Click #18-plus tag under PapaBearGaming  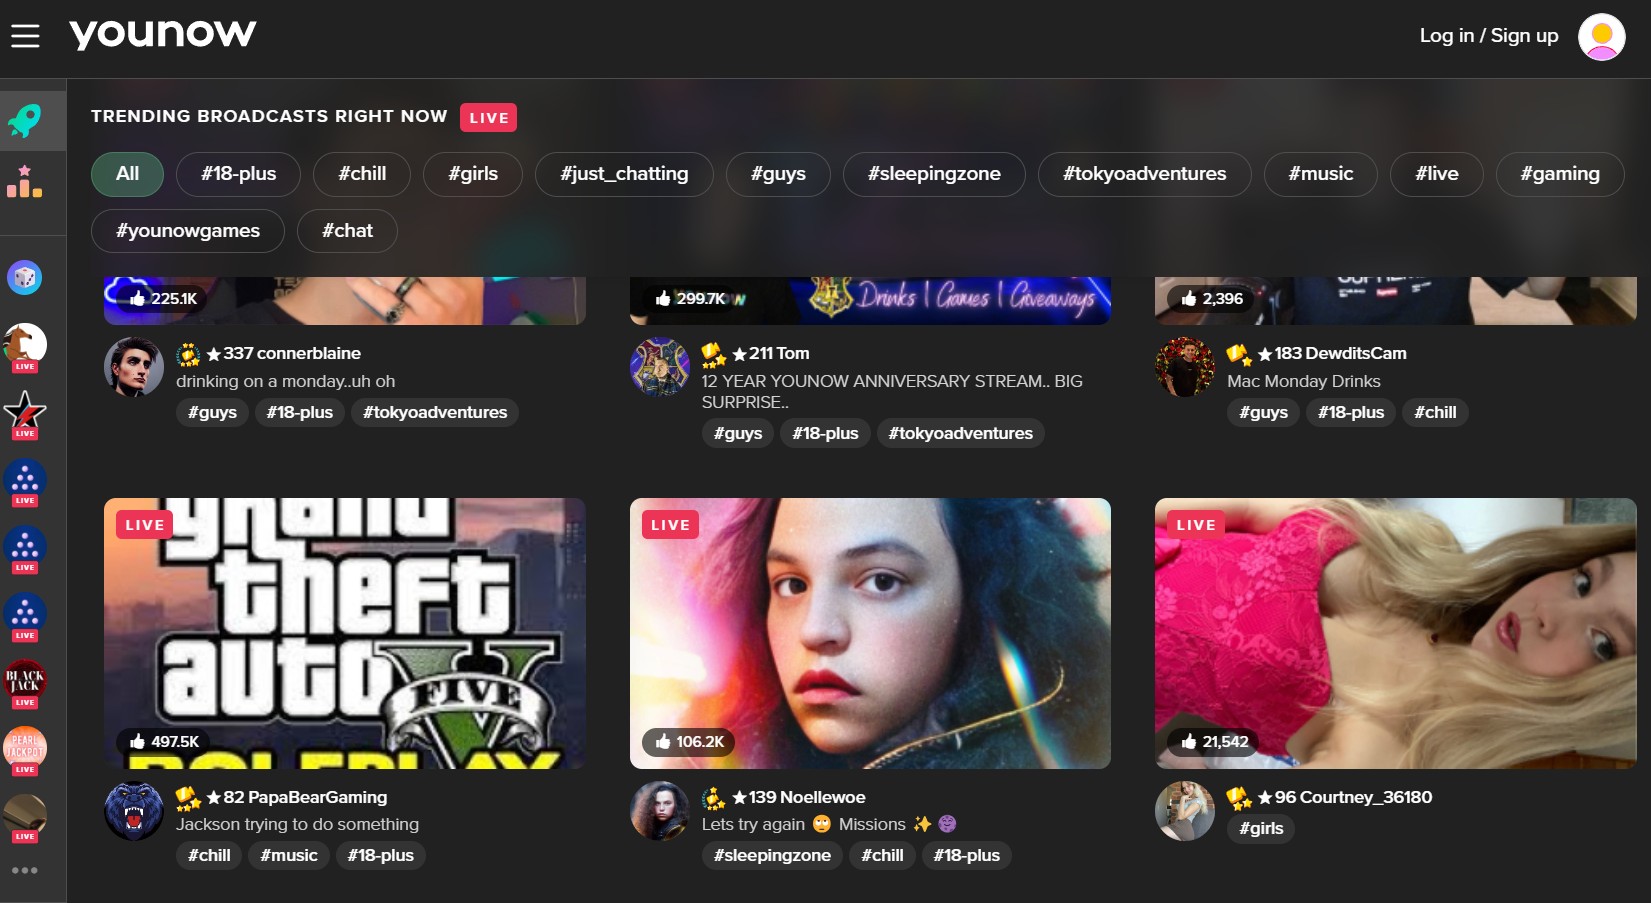(x=380, y=855)
